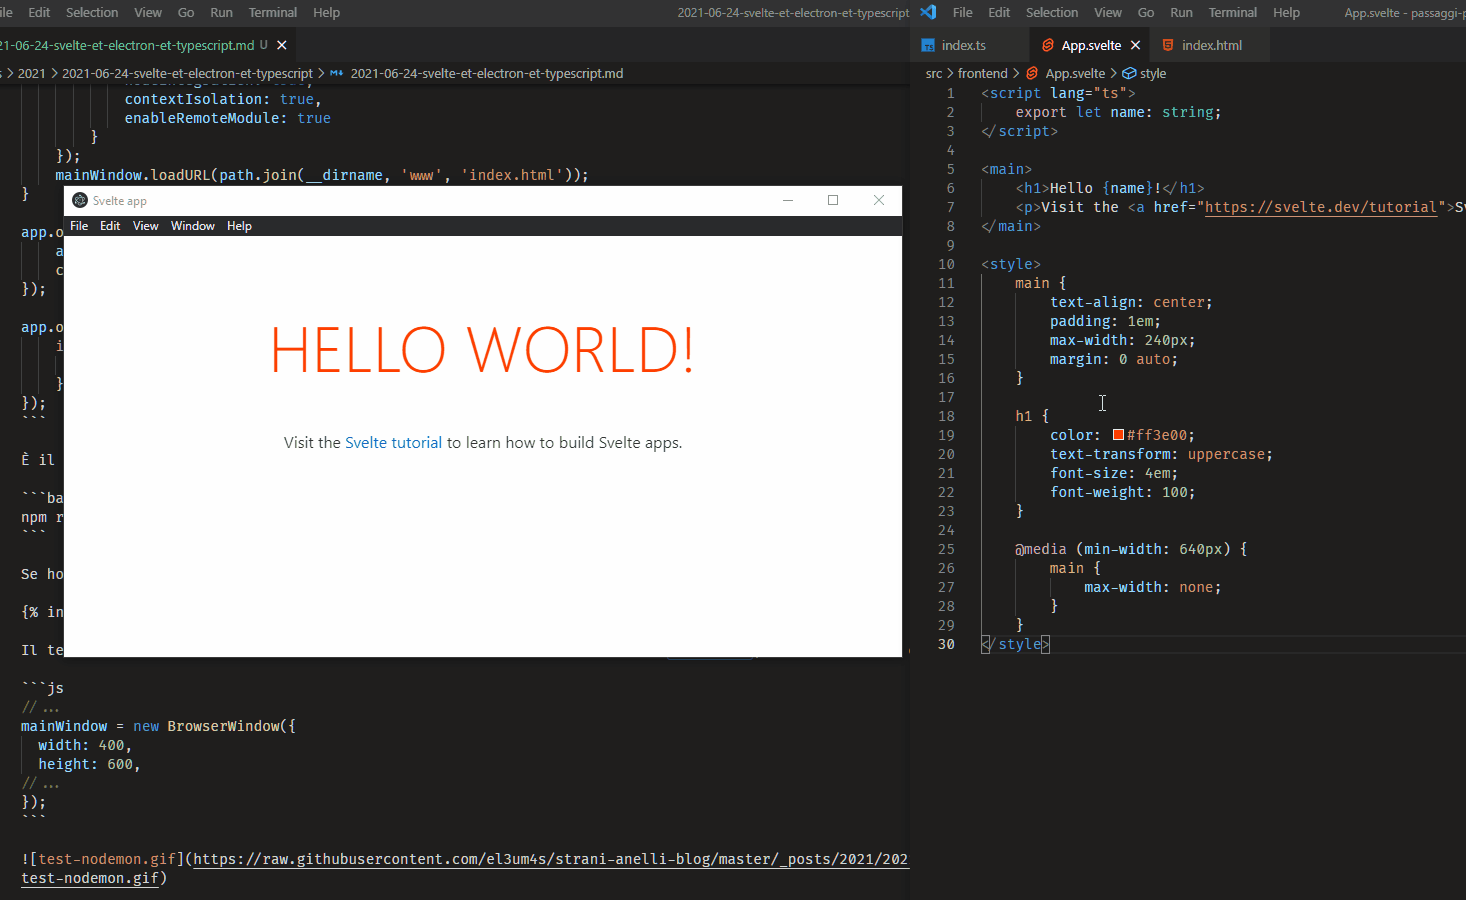Click the svelte.dev tutorial URL in code
Viewport: 1466px width, 900px height.
(x=1321, y=207)
